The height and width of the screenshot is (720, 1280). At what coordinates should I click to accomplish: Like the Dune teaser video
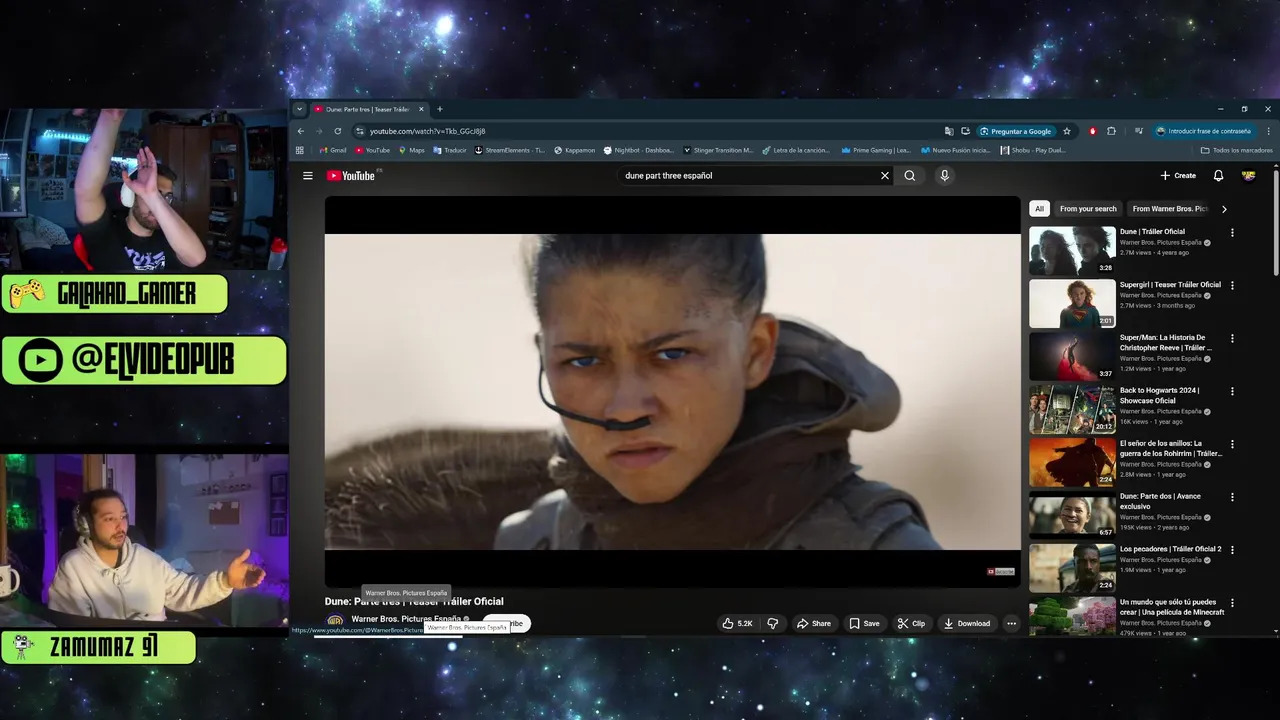(x=737, y=623)
